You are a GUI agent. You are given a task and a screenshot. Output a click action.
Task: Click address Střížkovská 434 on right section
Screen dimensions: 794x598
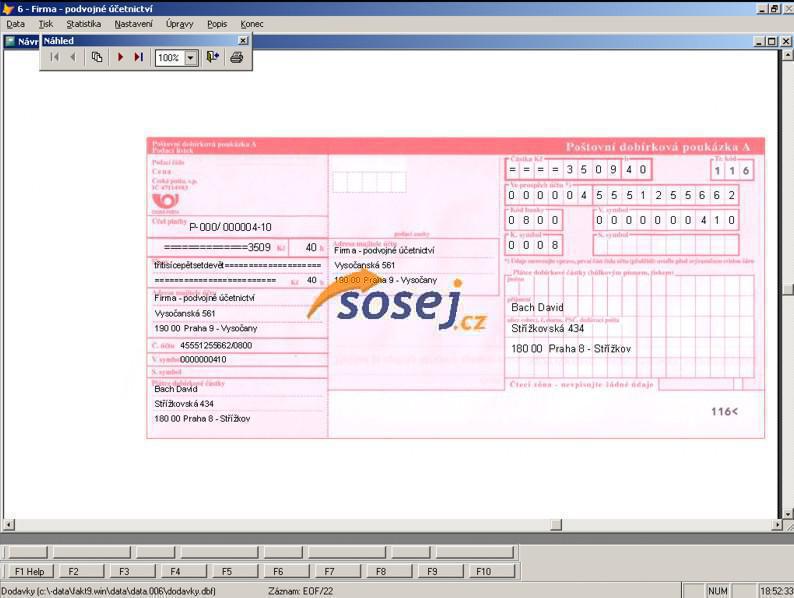click(x=547, y=329)
